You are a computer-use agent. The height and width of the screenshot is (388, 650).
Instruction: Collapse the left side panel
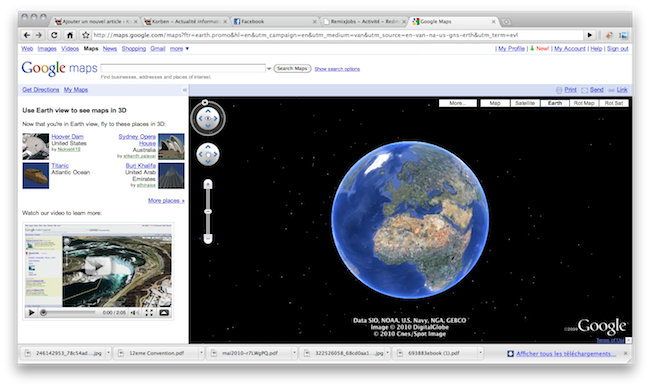tap(185, 90)
